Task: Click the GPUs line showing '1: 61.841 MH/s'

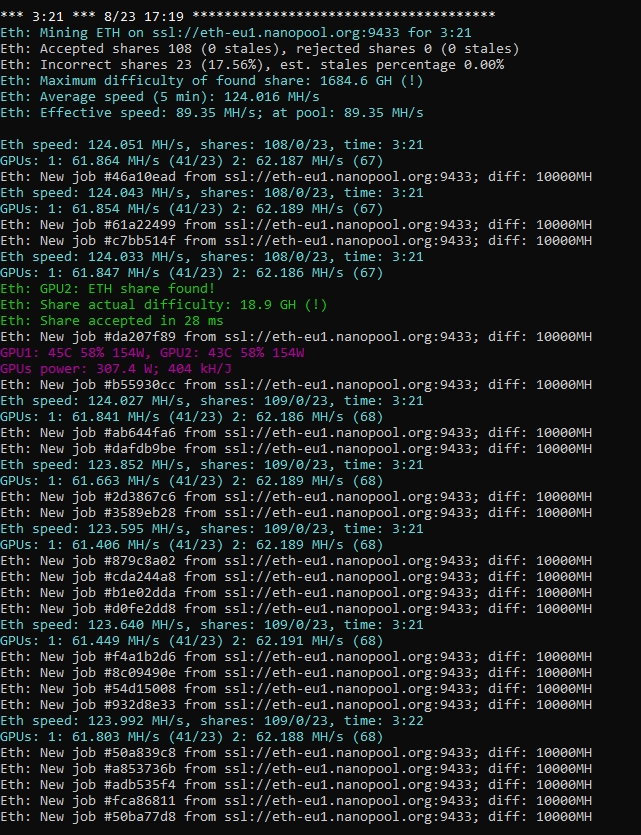Action: pyautogui.click(x=192, y=416)
